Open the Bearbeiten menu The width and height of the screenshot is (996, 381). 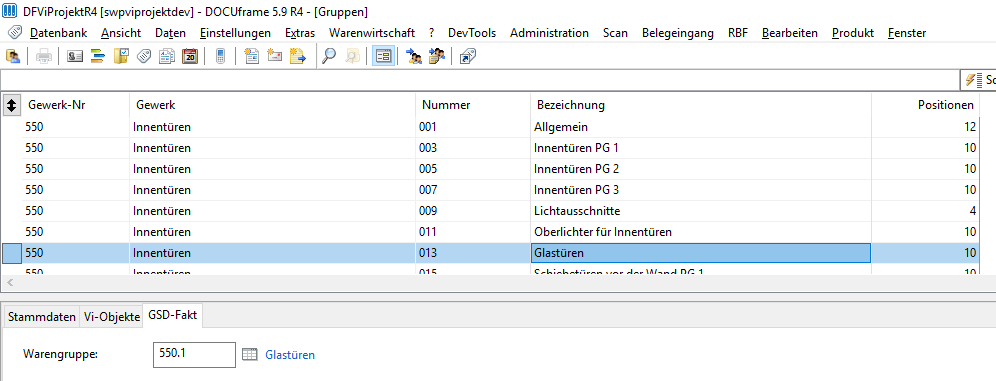click(x=790, y=33)
